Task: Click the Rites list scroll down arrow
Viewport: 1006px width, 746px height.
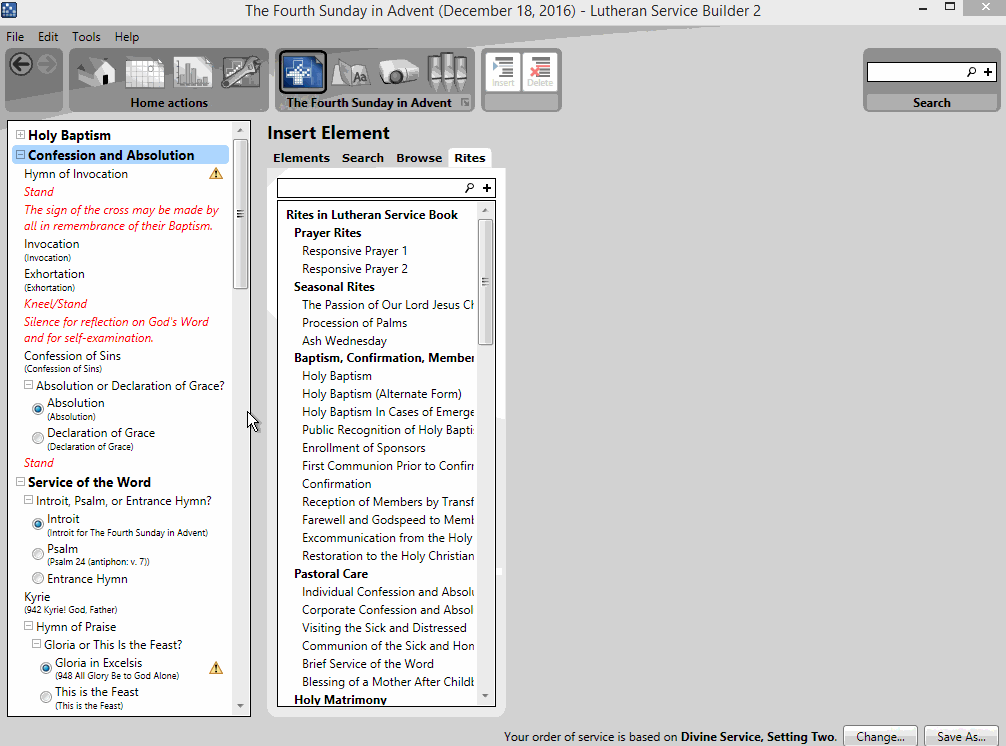Action: [485, 696]
